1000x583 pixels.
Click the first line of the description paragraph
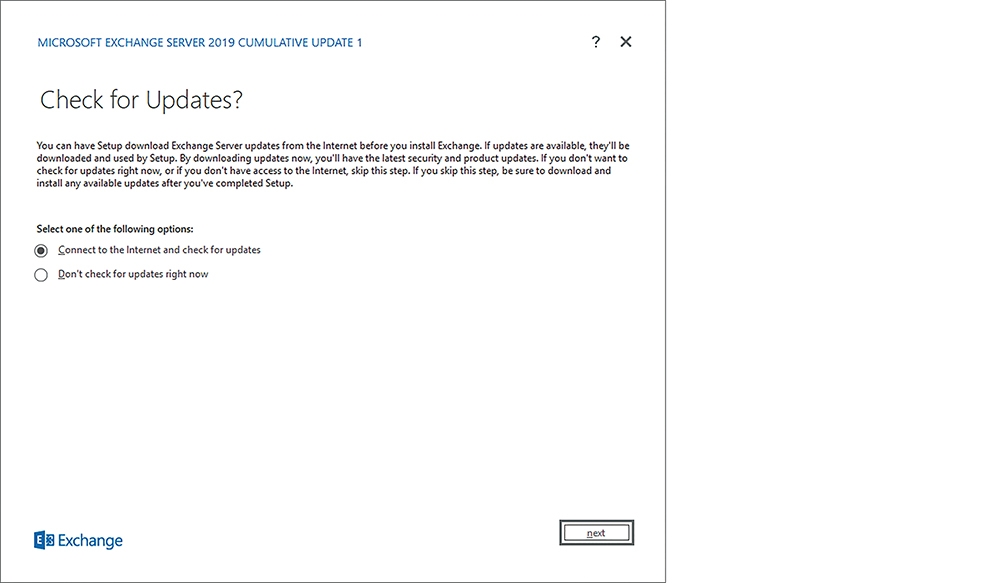[x=333, y=145]
